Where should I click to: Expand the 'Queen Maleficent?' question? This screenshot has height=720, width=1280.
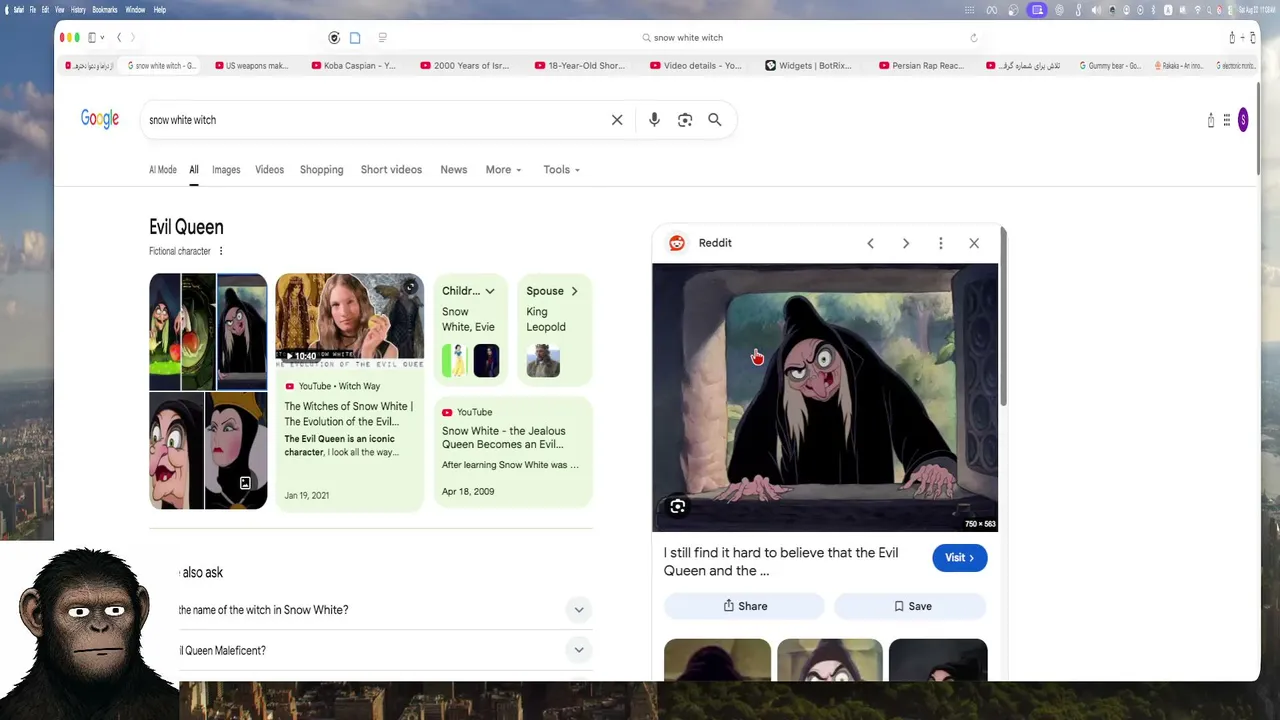click(x=579, y=651)
